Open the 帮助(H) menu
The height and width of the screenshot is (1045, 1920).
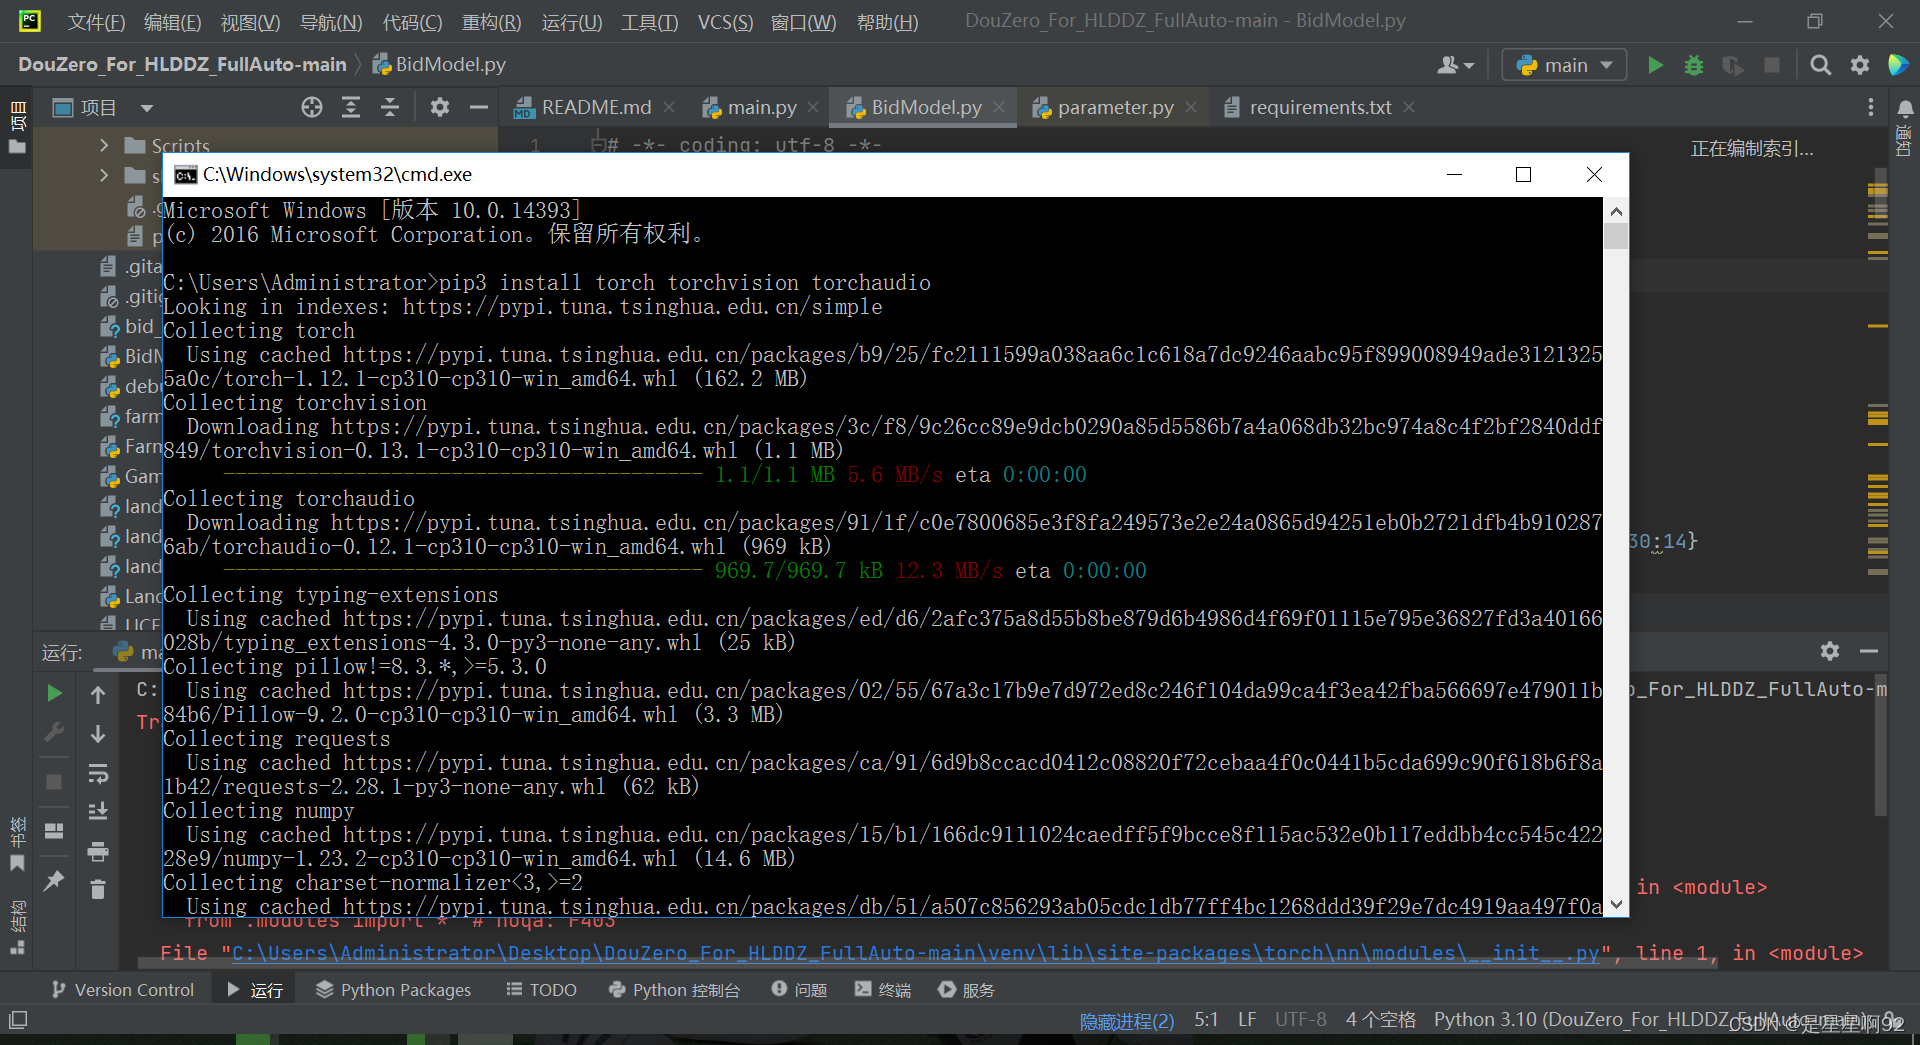click(887, 22)
